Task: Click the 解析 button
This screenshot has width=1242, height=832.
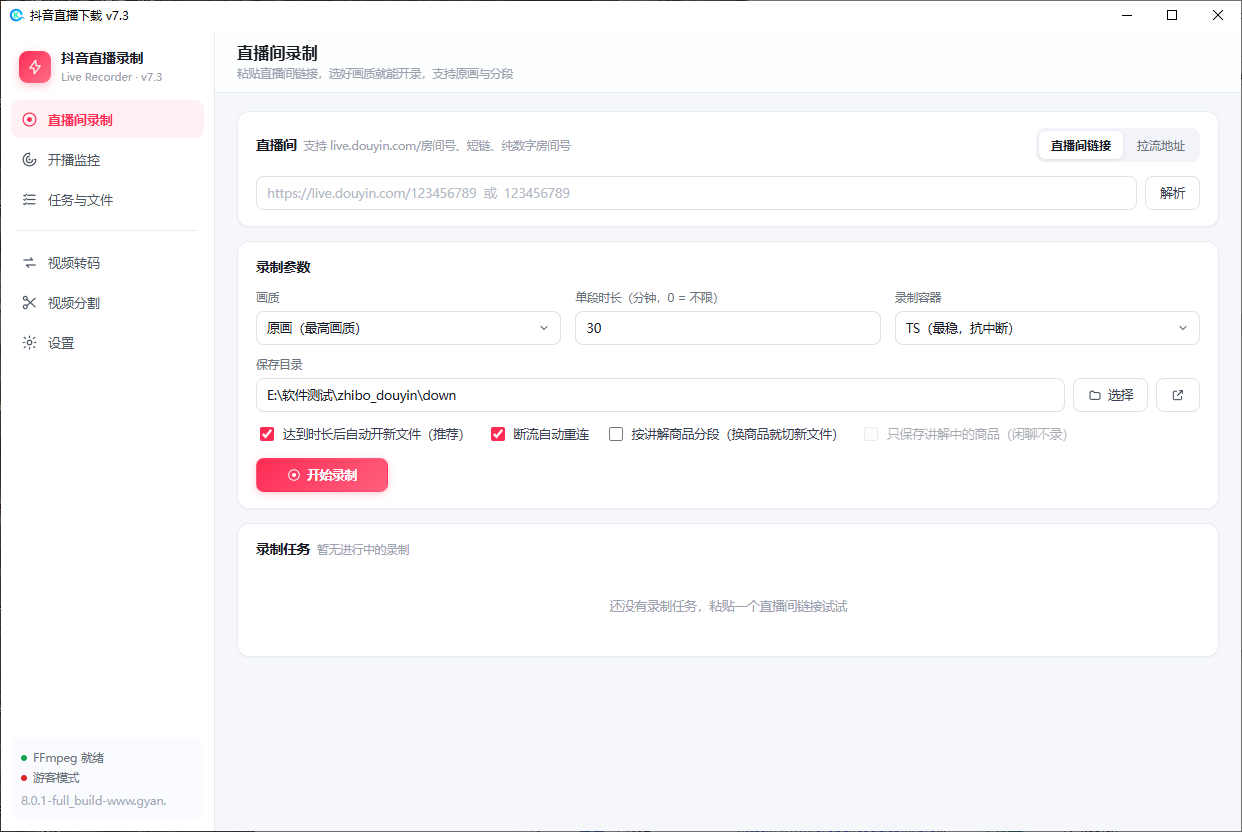Action: [1172, 193]
